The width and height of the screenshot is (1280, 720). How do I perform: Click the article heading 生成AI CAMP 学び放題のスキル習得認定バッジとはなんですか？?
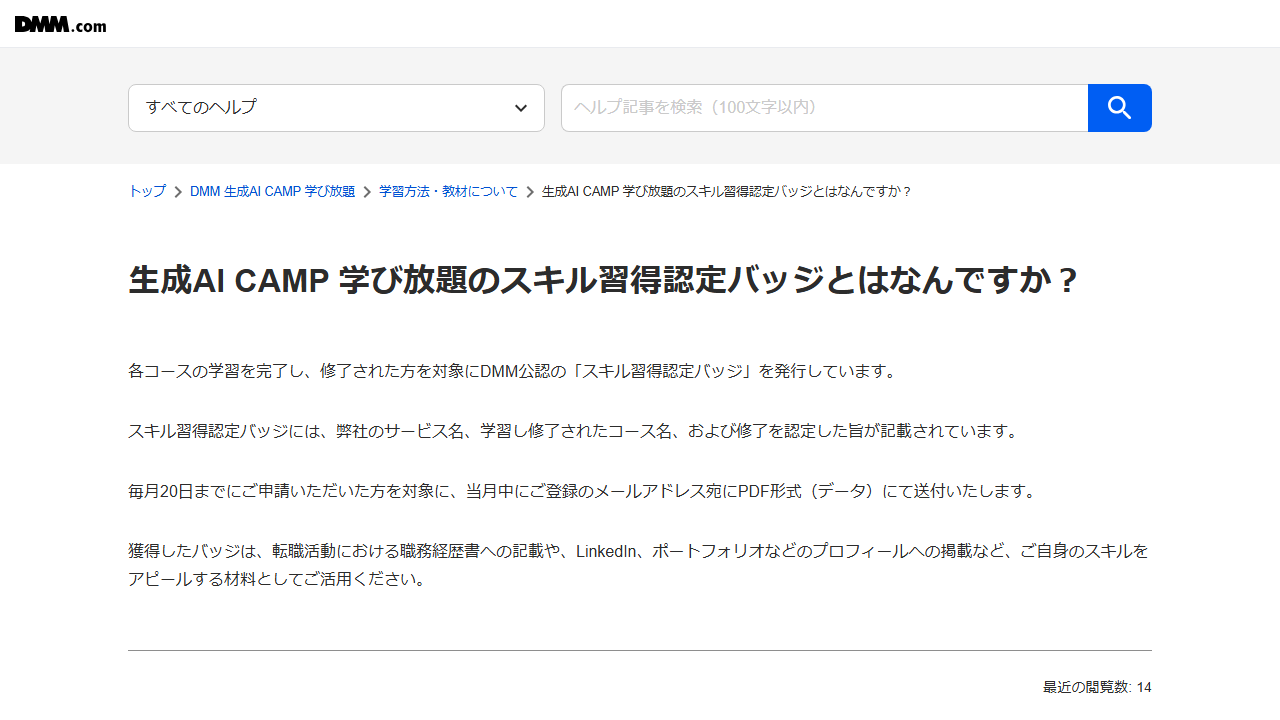(x=604, y=281)
